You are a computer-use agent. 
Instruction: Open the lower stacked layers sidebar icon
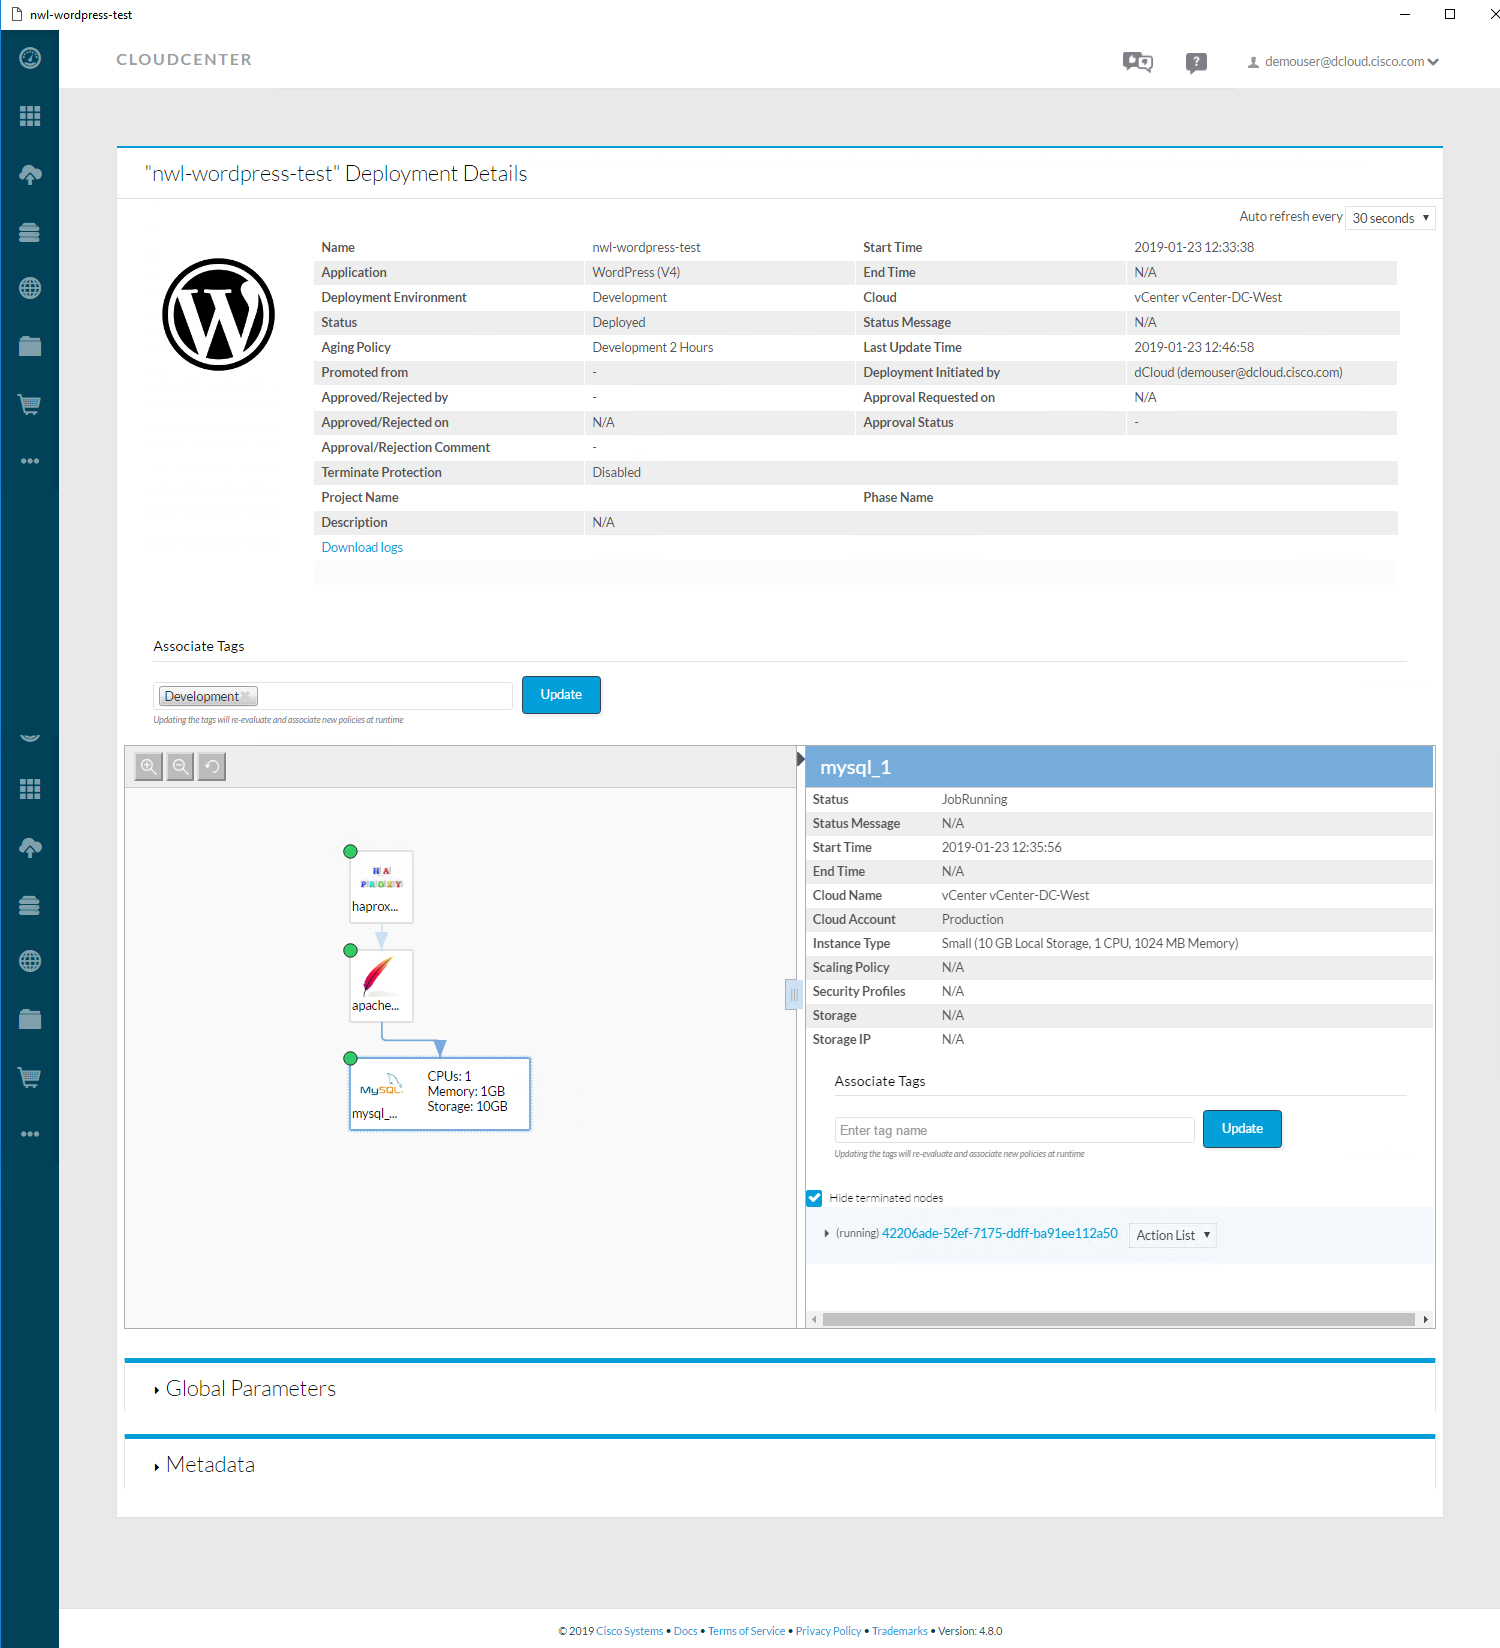30,905
